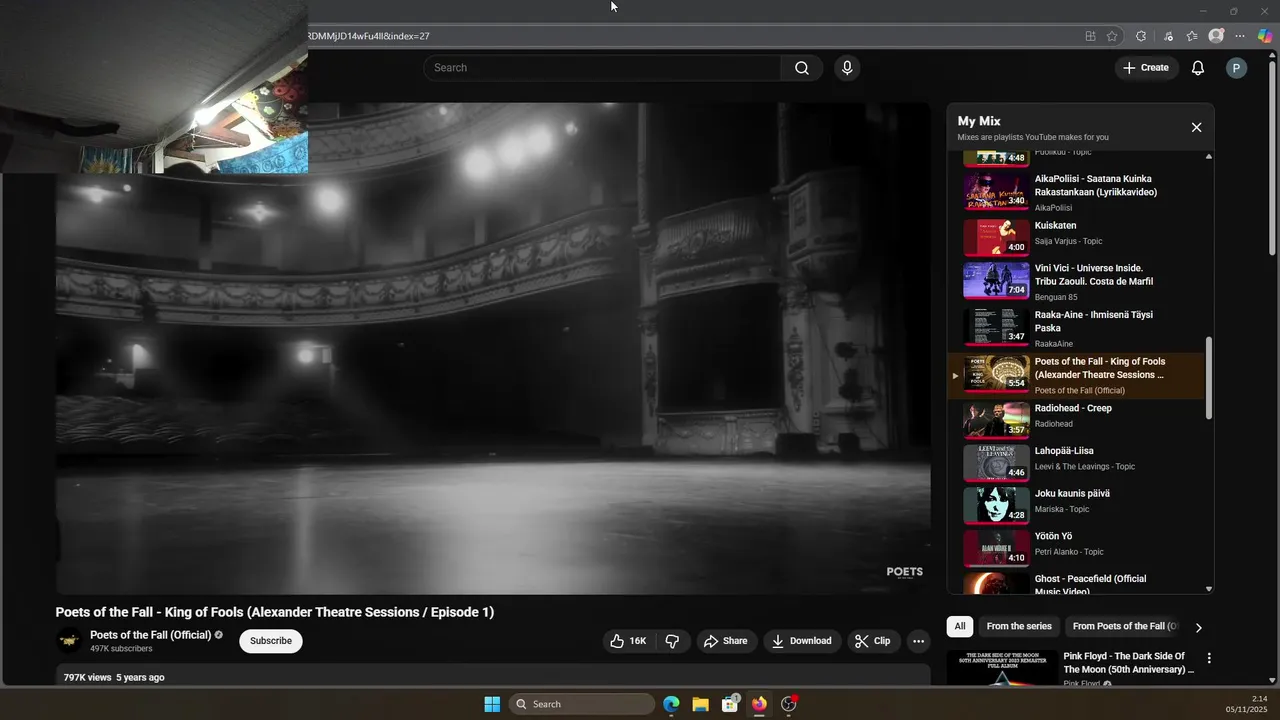Viewport: 1280px width, 720px height.
Task: Subscribe to Poets of the Fall channel
Action: coord(271,641)
